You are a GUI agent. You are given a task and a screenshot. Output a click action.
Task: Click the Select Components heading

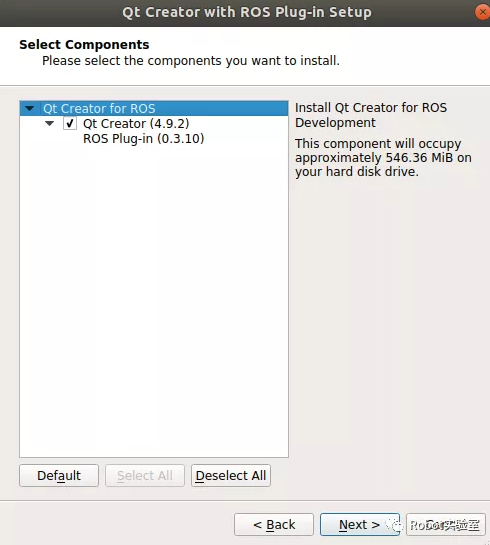coord(84,44)
